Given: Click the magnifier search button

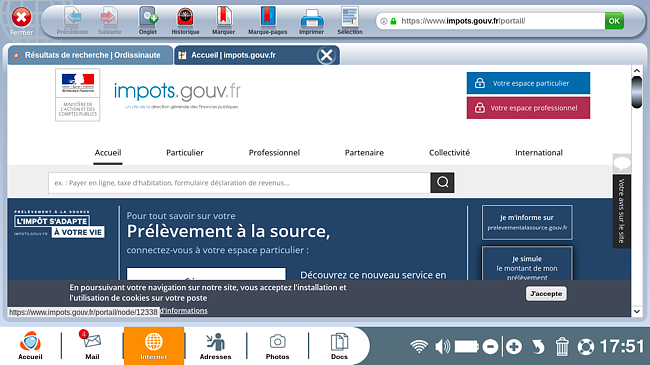Looking at the screenshot, I should (442, 182).
